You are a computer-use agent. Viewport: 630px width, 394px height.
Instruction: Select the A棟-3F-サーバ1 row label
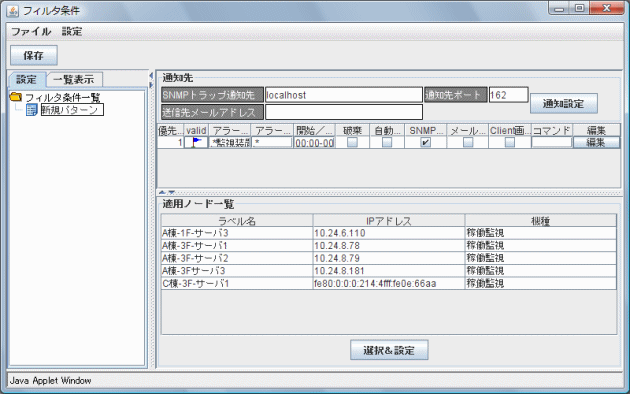(x=195, y=245)
